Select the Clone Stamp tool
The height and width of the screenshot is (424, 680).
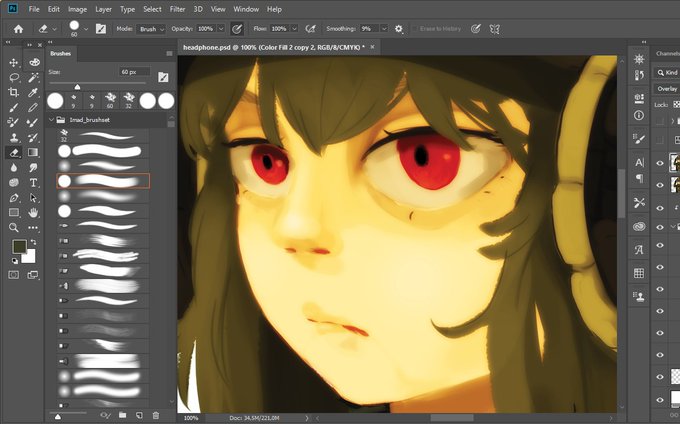[x=13, y=138]
